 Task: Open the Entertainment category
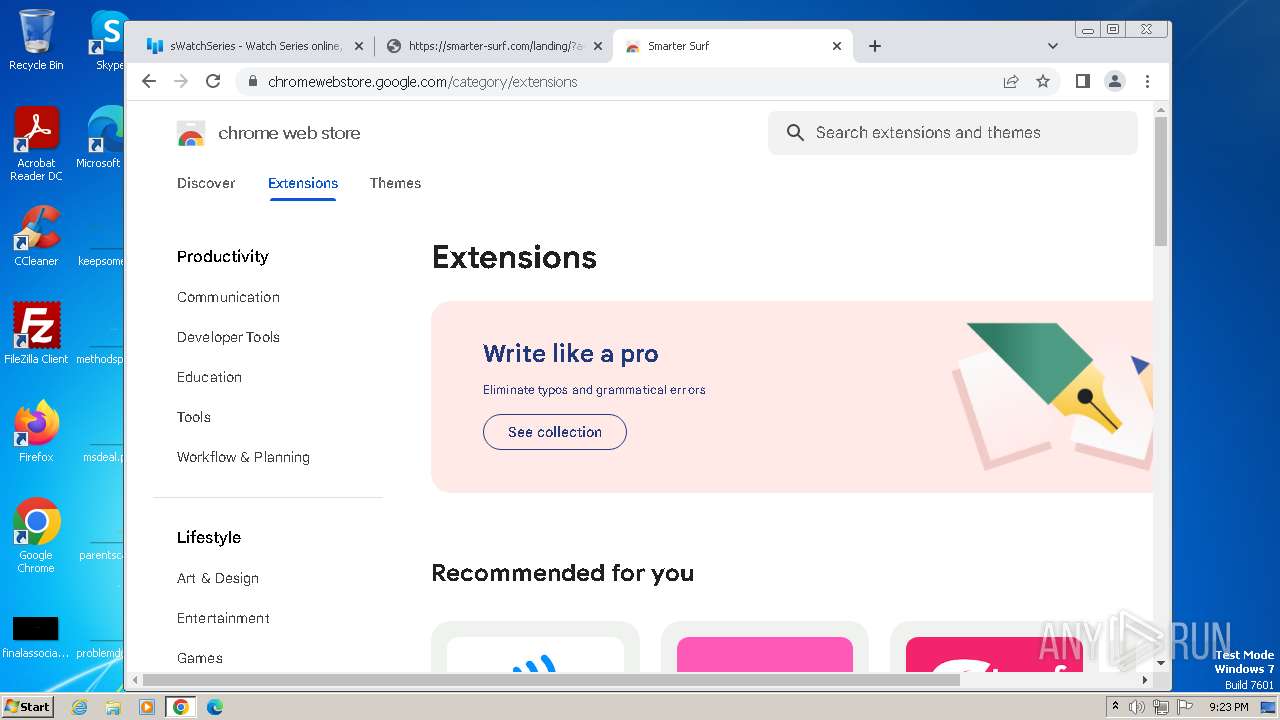pos(223,618)
